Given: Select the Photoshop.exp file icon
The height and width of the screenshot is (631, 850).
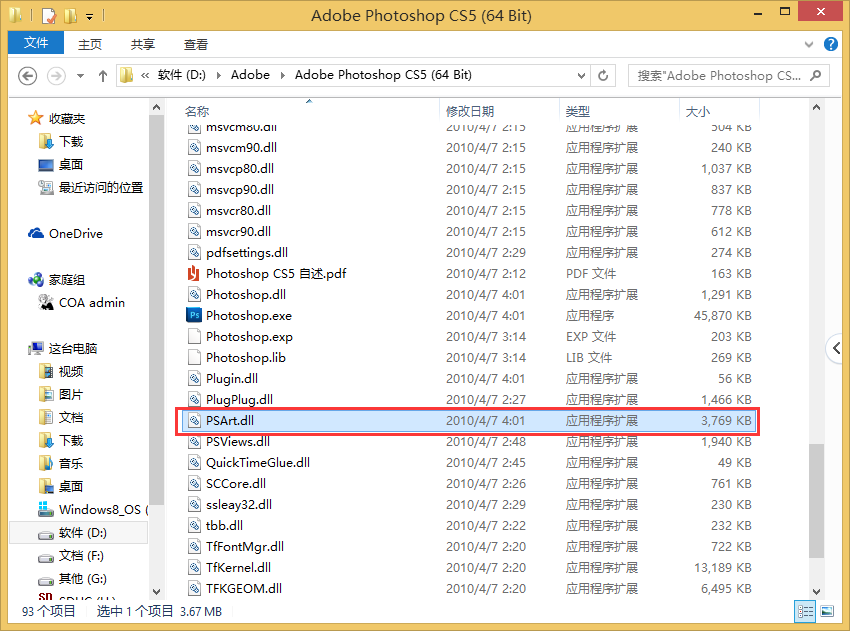Looking at the screenshot, I should (194, 337).
